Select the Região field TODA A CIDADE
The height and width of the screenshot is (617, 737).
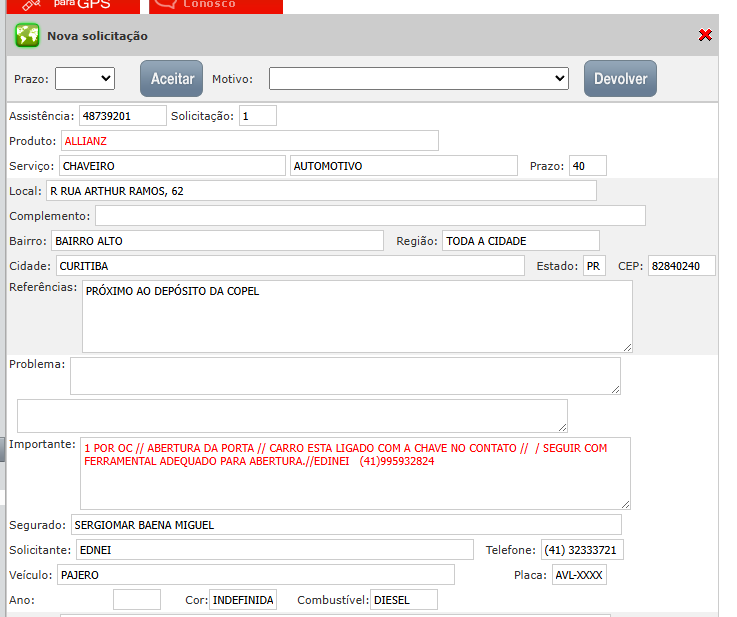point(521,241)
